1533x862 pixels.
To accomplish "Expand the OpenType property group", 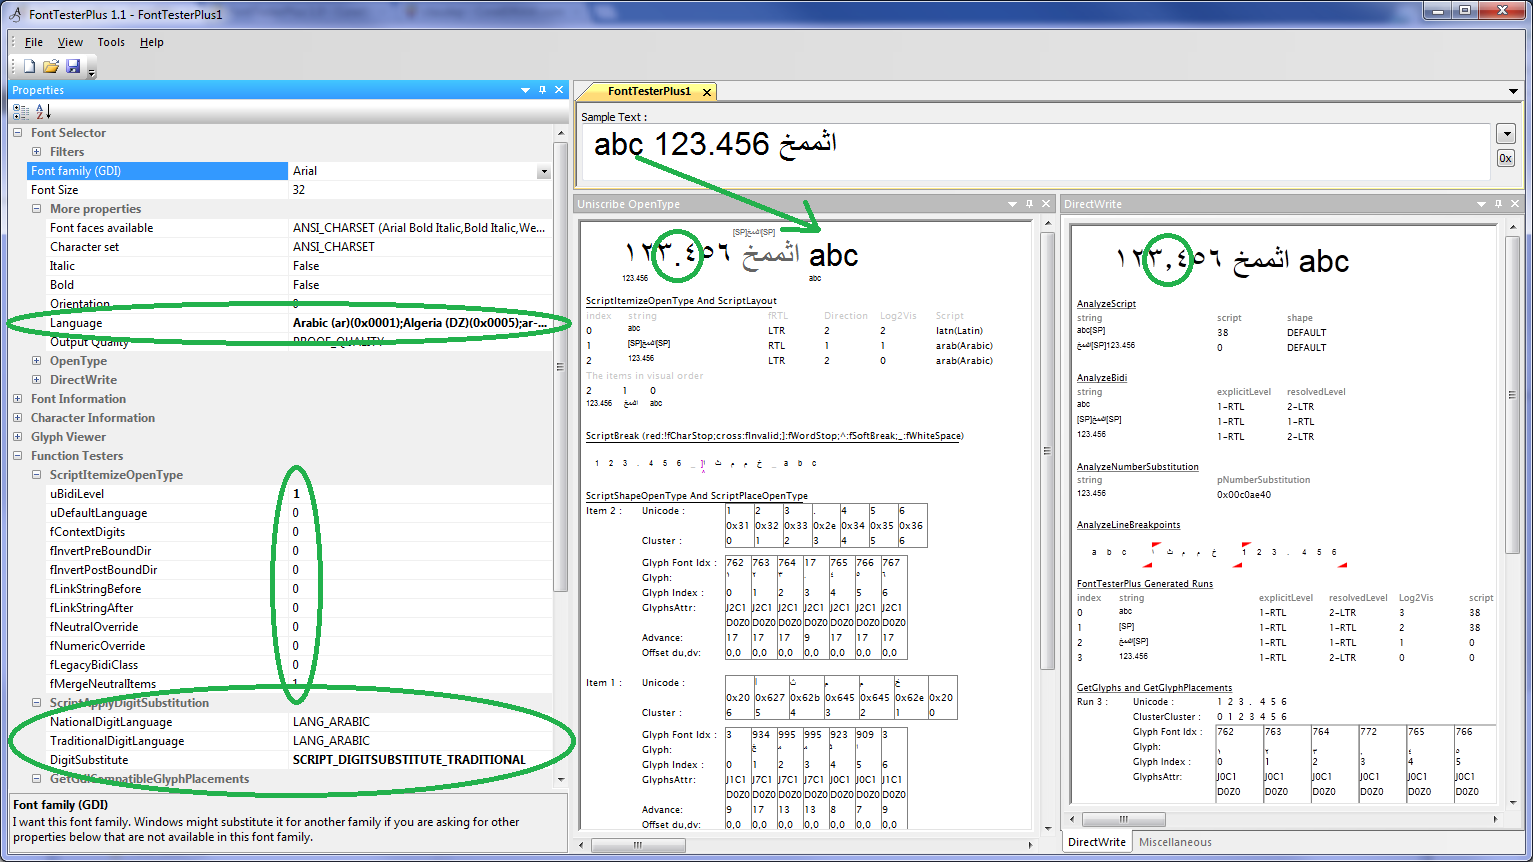I will (x=37, y=361).
